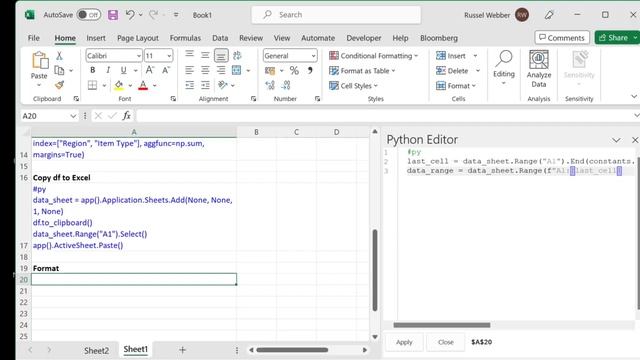Align text right
The image size is (640, 360).
click(221, 70)
